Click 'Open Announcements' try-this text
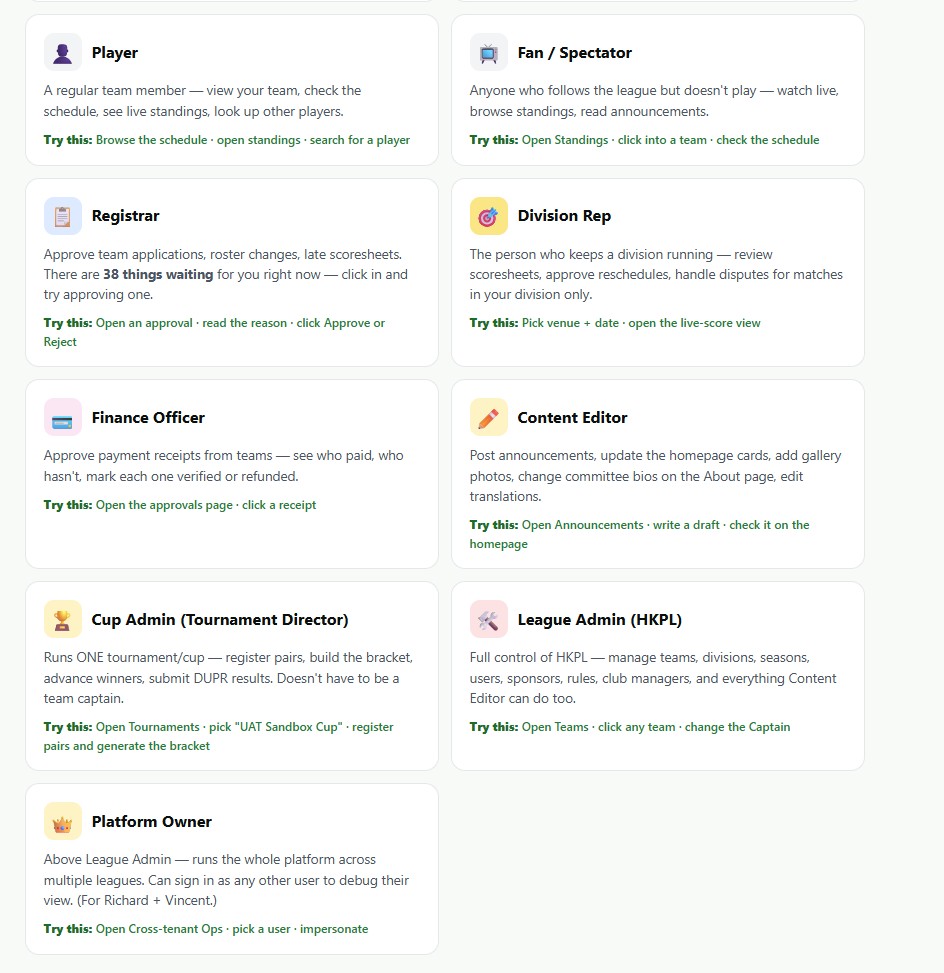This screenshot has width=944, height=973. (583, 524)
